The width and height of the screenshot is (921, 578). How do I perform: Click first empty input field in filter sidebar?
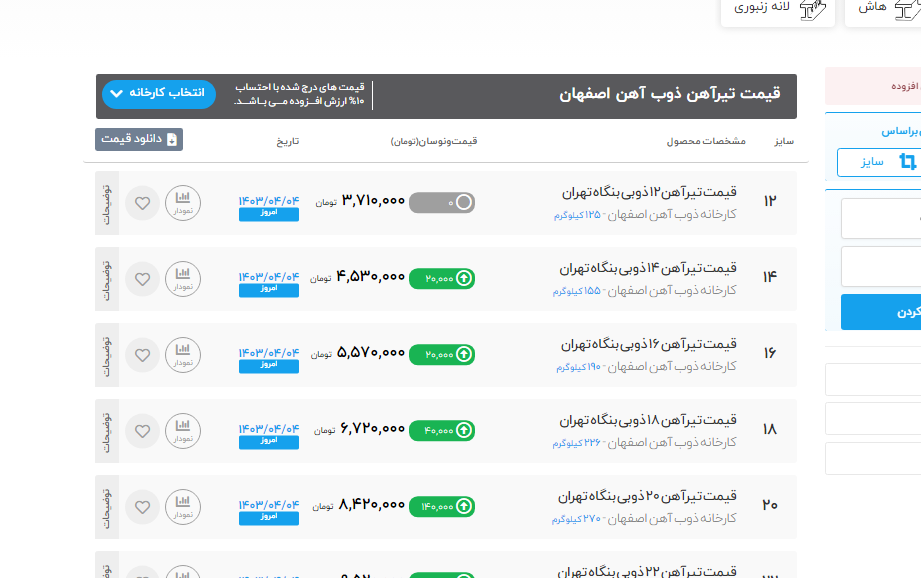[881, 218]
